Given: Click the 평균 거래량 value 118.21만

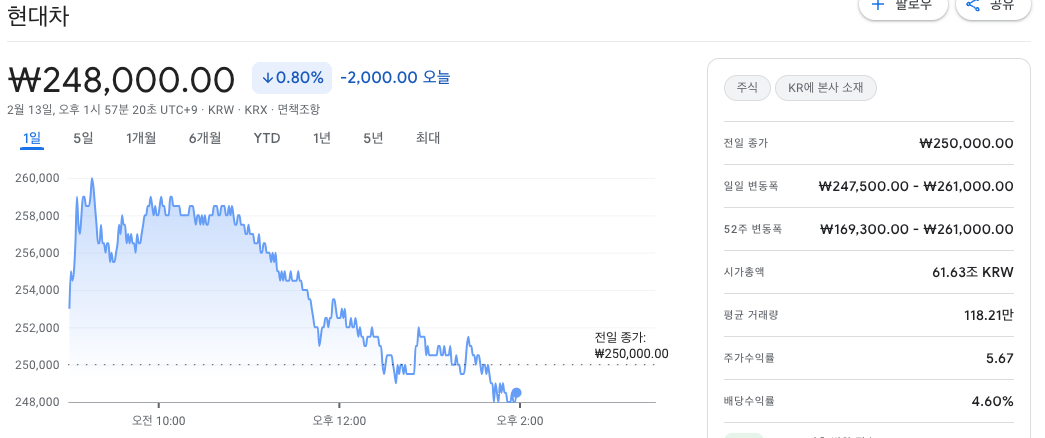Looking at the screenshot, I should coord(988,315).
